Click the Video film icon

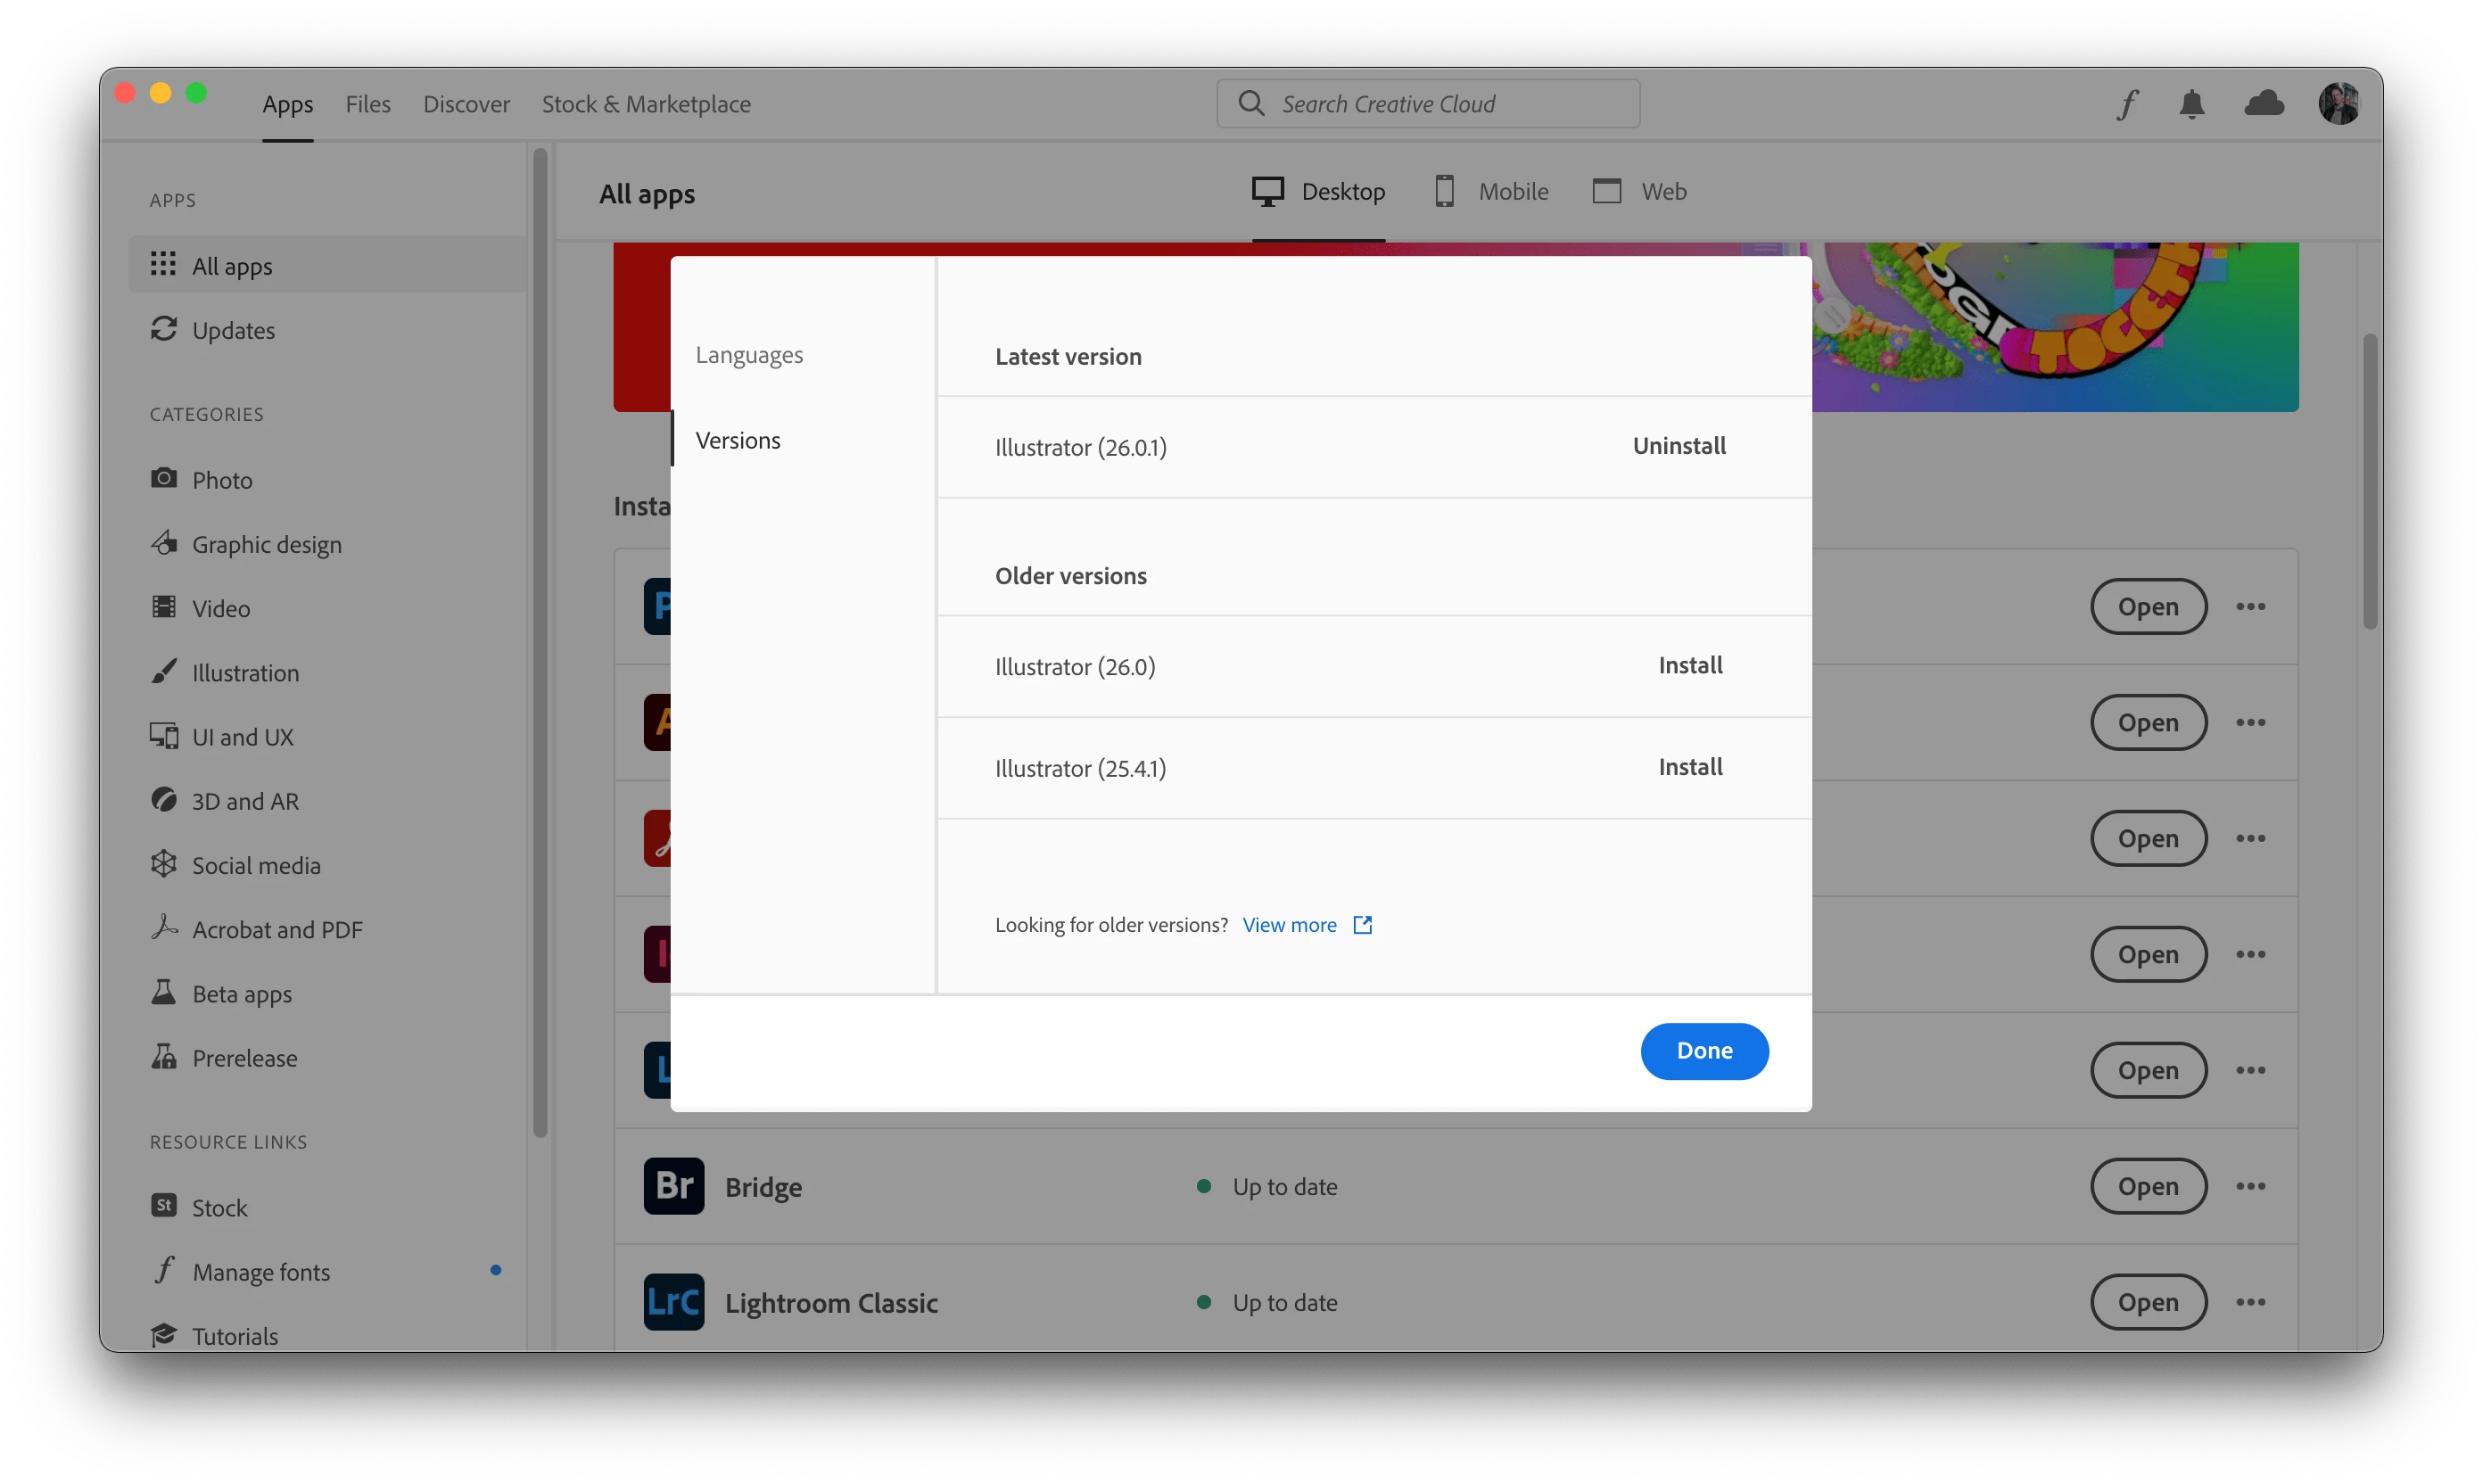point(163,607)
